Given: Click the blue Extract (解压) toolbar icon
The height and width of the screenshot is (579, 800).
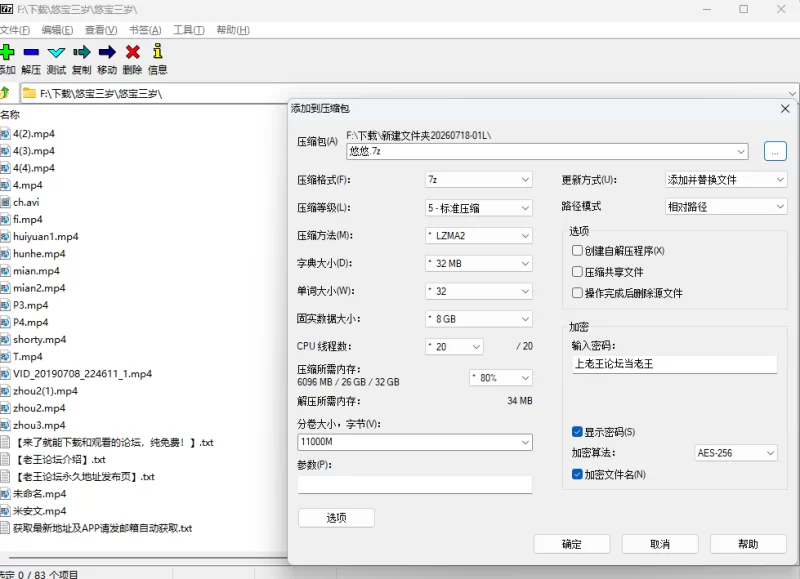Looking at the screenshot, I should coord(31,52).
